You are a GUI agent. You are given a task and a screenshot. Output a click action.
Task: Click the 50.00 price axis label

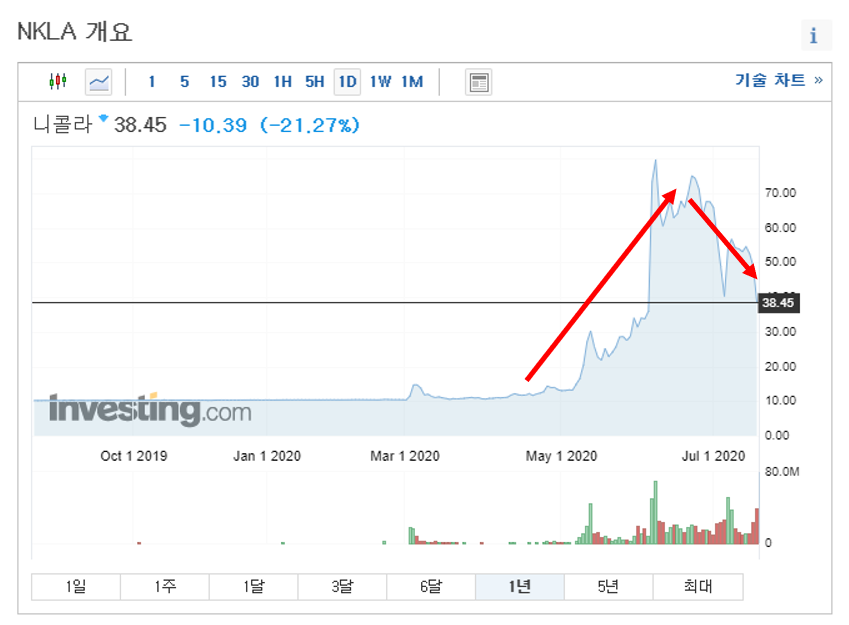[x=780, y=262]
